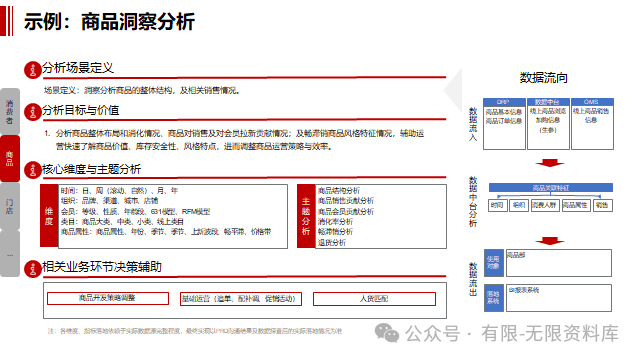Select the 门店 side tab
This screenshot has width=640, height=360.
tap(10, 206)
